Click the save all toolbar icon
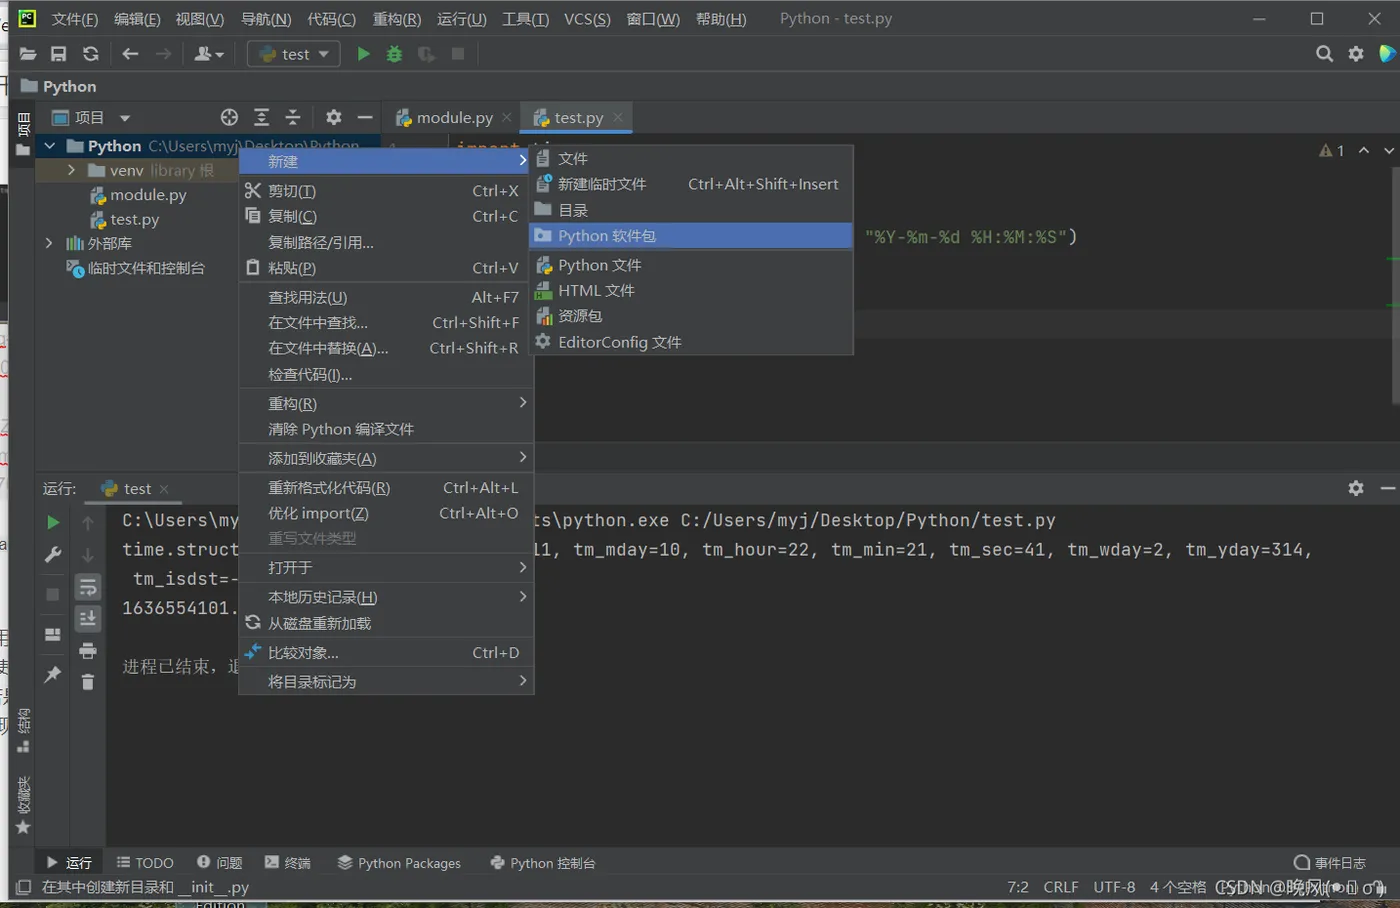 (x=59, y=54)
